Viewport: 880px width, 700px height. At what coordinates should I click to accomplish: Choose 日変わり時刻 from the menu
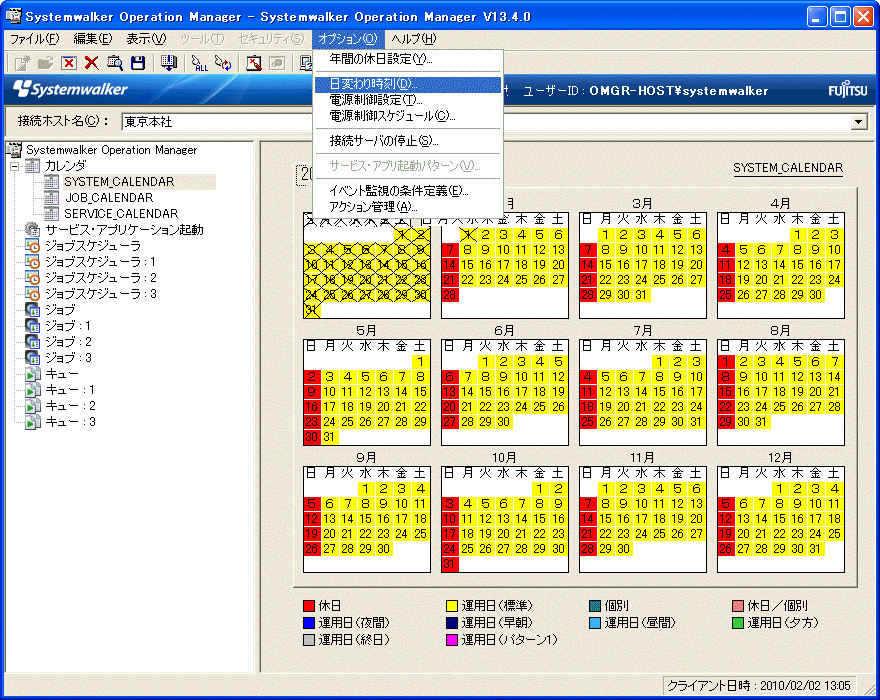tap(408, 84)
